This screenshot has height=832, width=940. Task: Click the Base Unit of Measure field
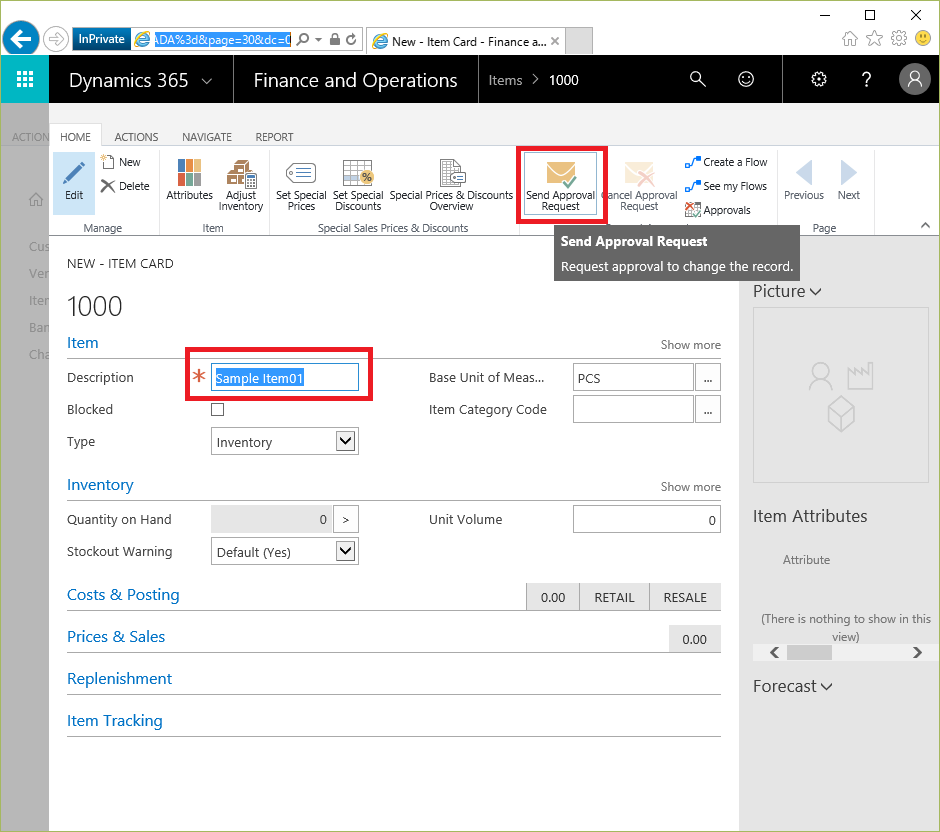click(x=633, y=378)
